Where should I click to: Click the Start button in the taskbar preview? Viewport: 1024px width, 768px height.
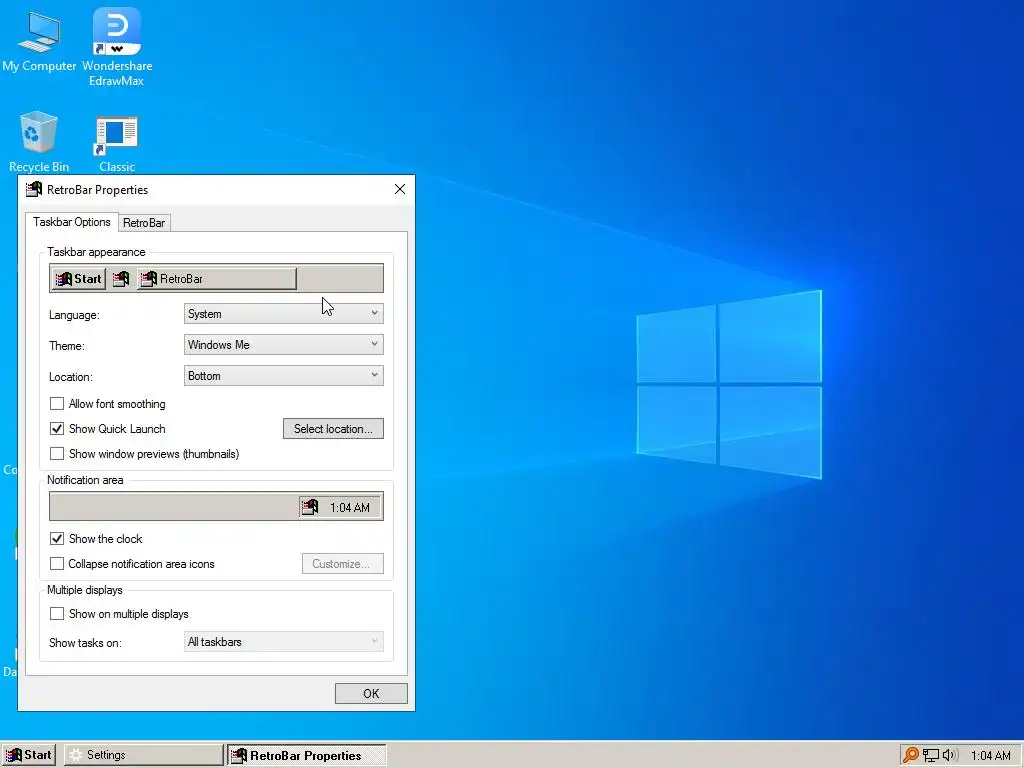(78, 279)
